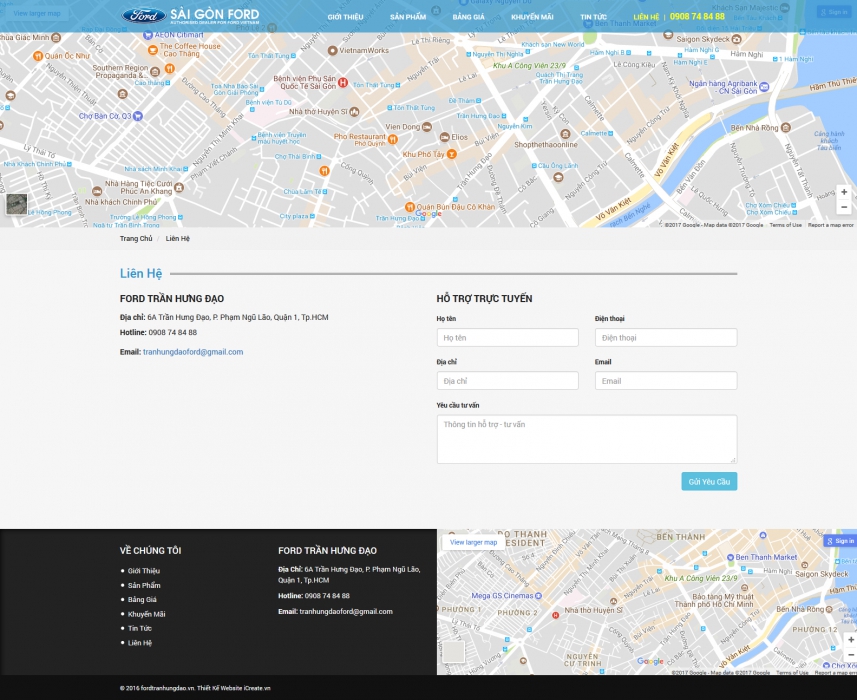Open the tranhungdaoford@gmail.com email link
This screenshot has width=857, height=700.
(x=193, y=352)
